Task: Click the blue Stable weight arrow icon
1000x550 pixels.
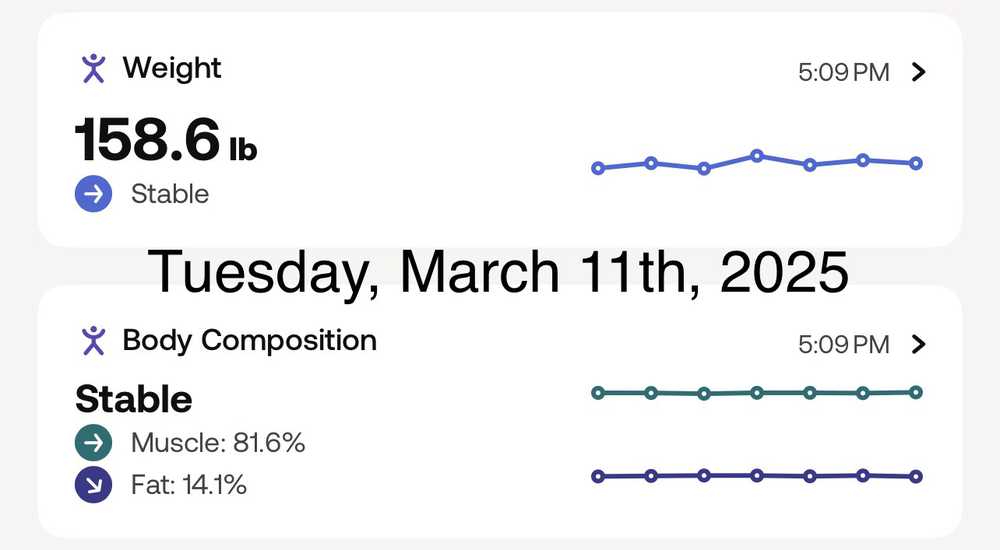Action: click(x=93, y=194)
